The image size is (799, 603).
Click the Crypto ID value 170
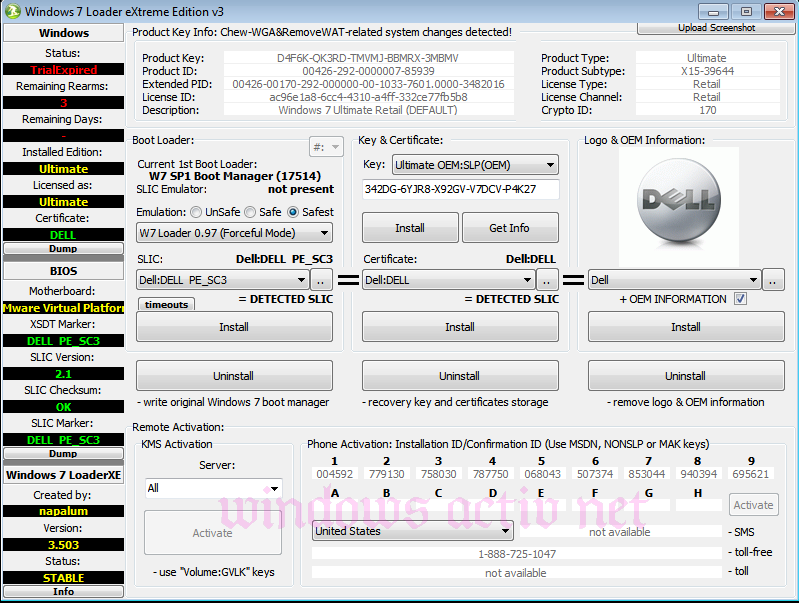(707, 110)
